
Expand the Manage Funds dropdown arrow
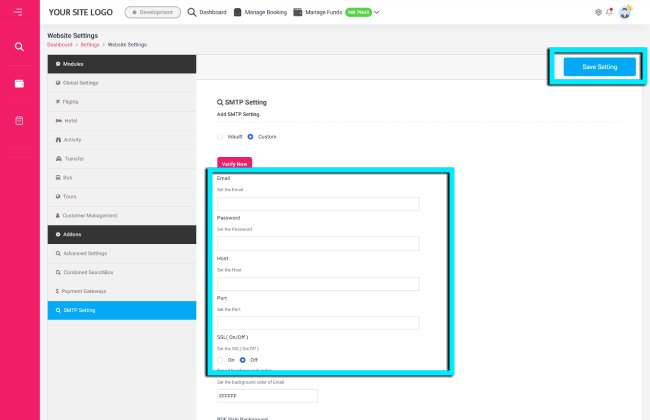click(377, 12)
